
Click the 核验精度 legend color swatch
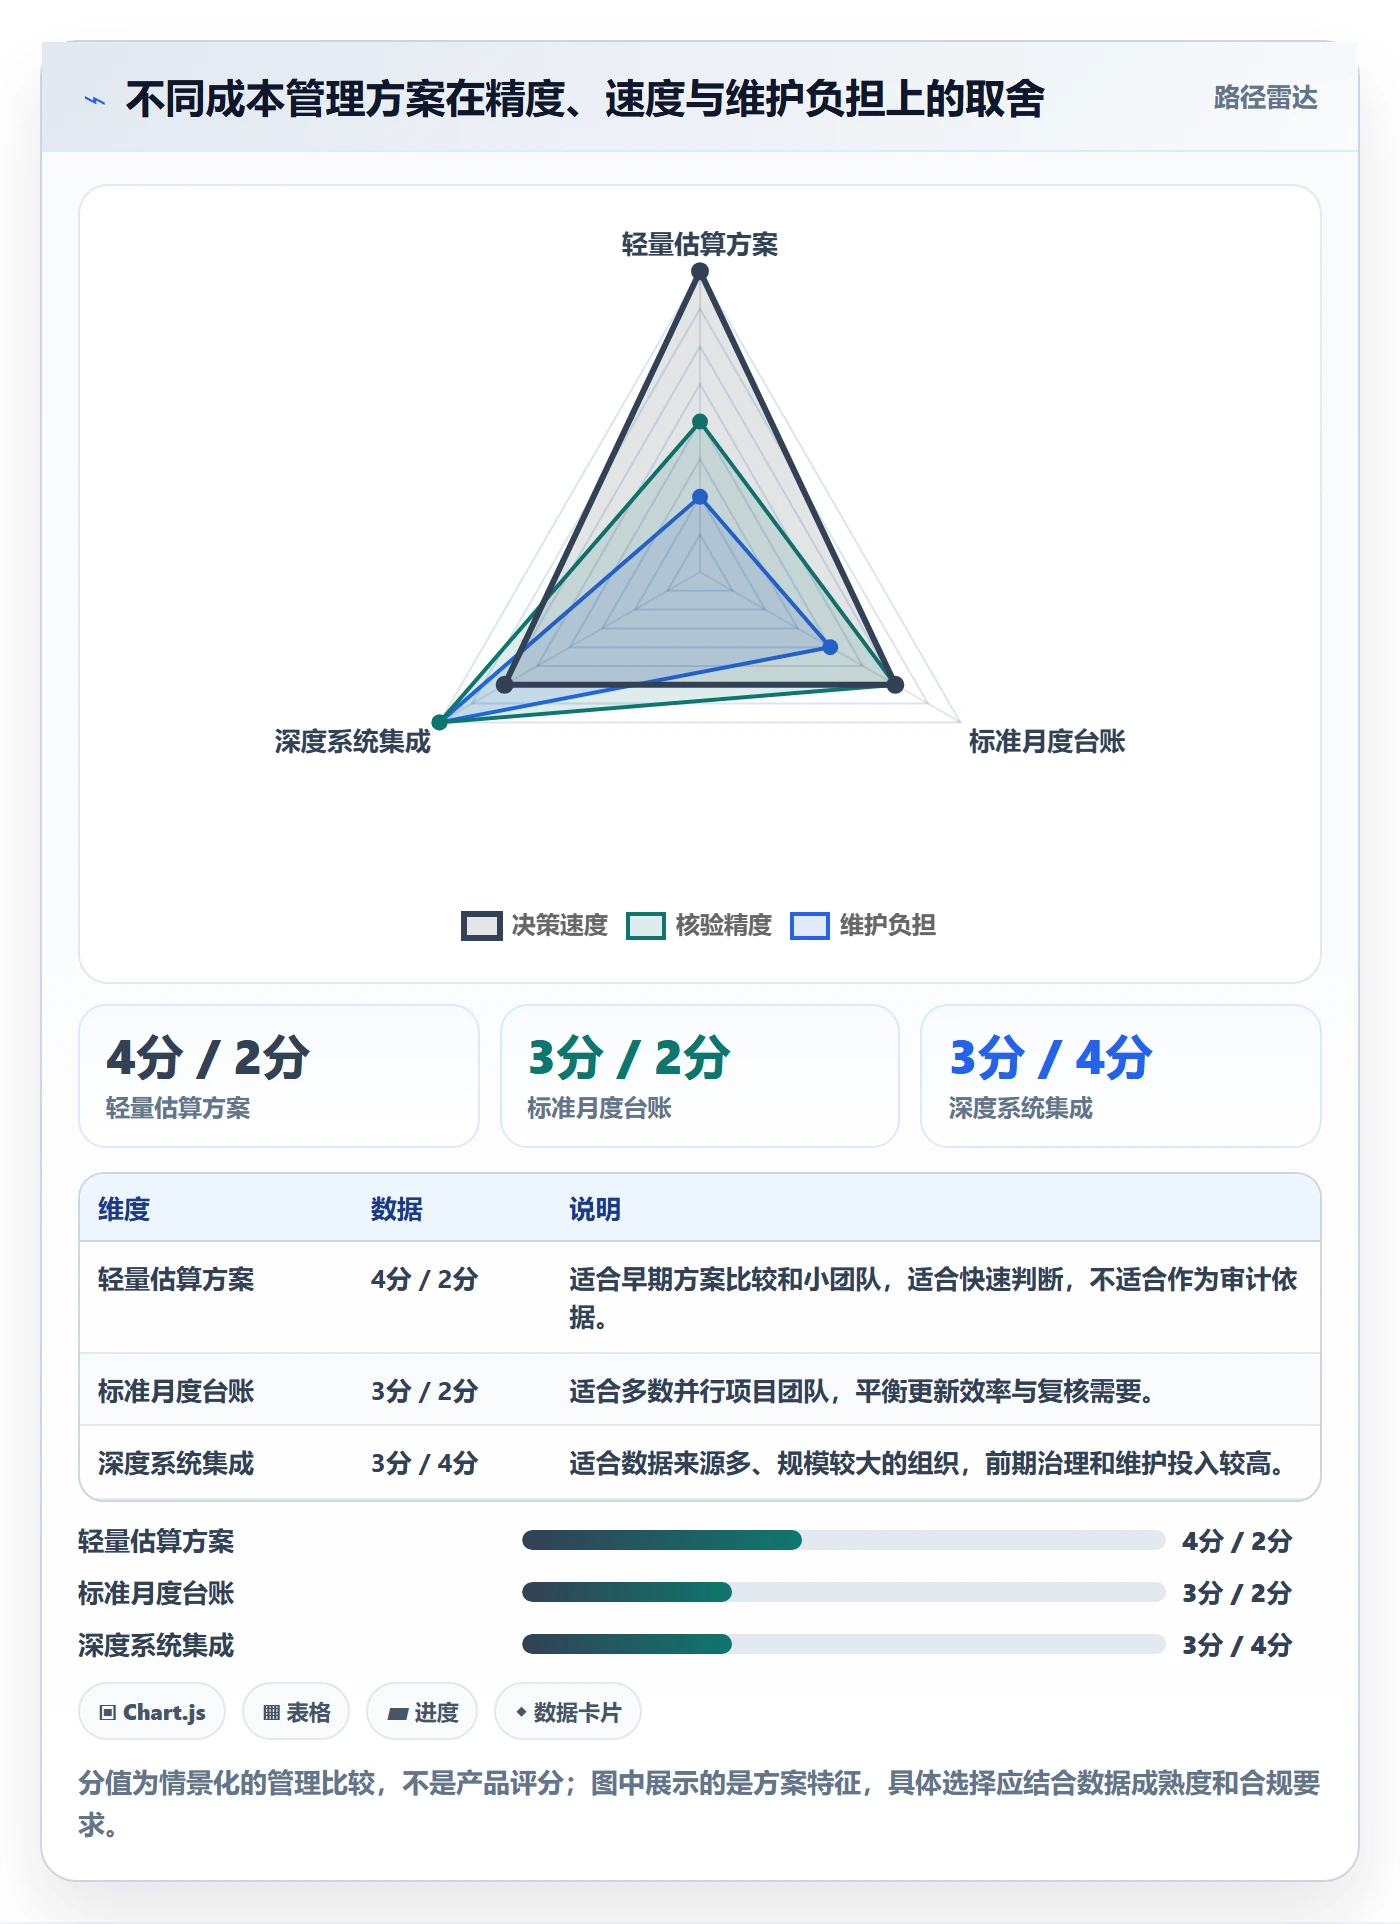pos(645,926)
